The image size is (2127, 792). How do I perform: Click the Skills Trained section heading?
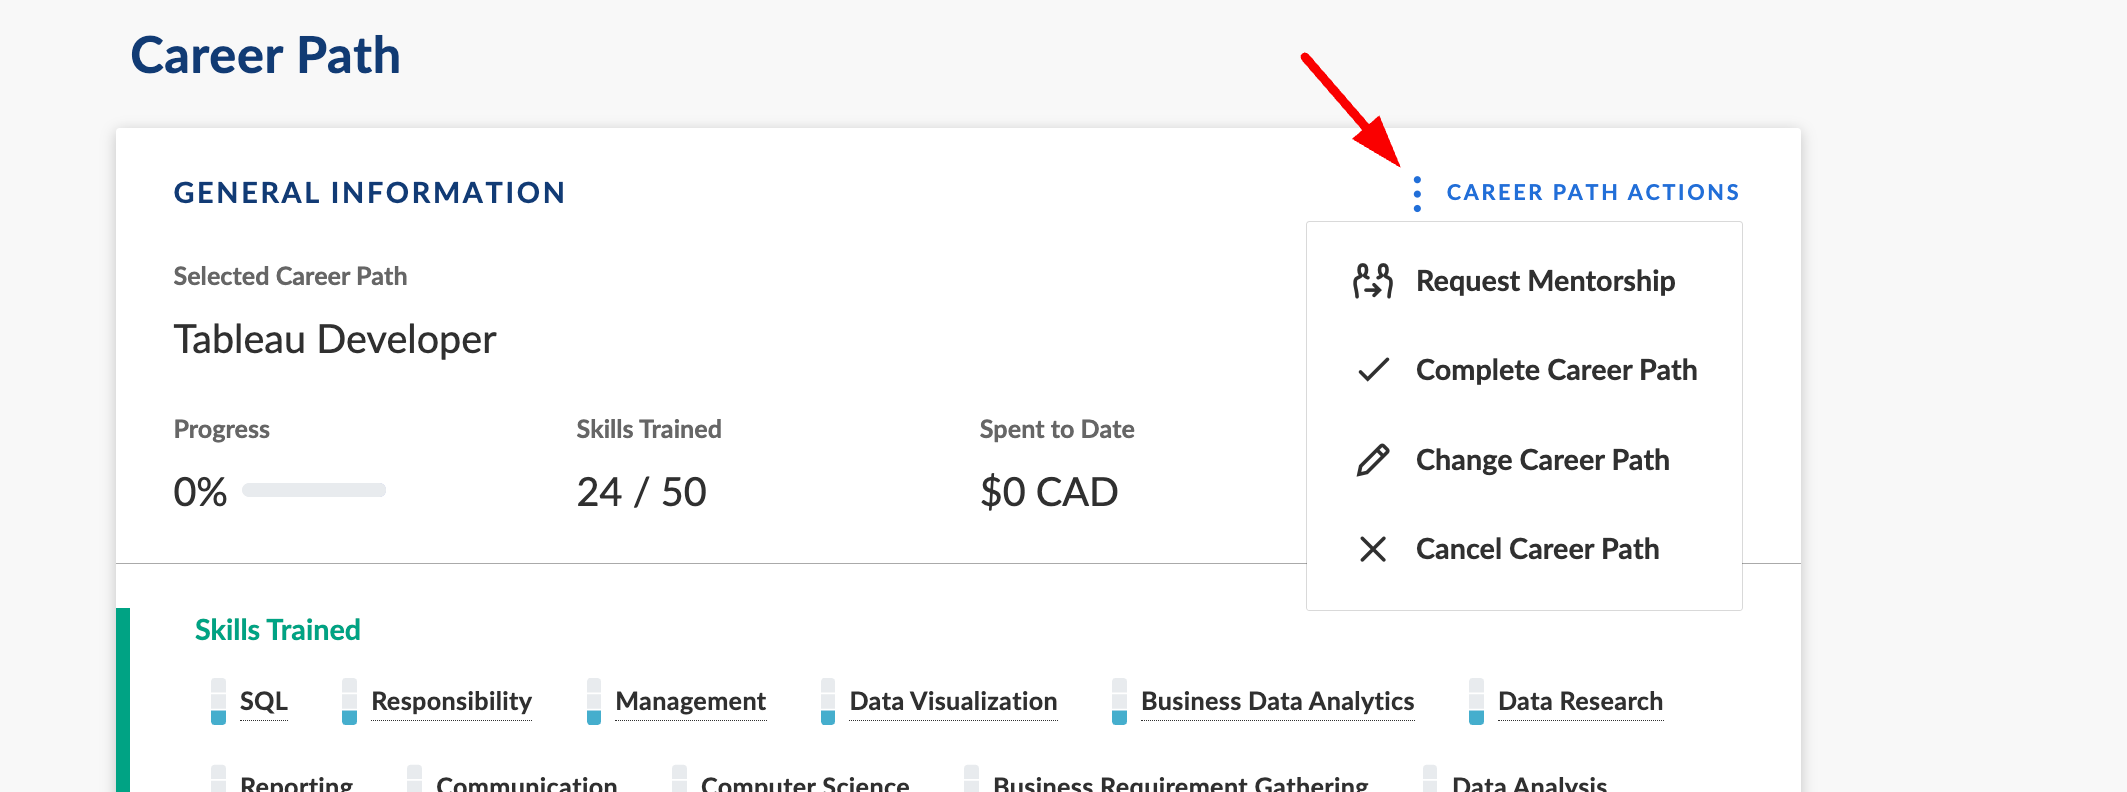pos(277,630)
